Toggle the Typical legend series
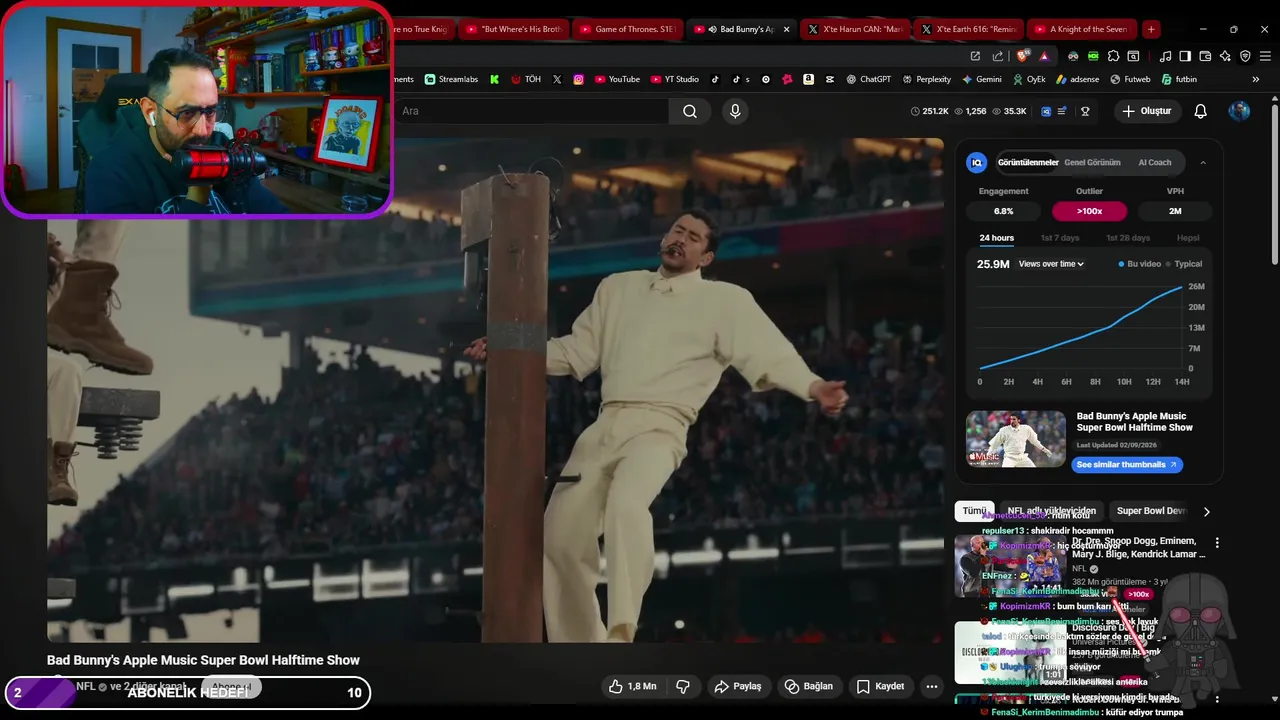1280x720 pixels. 1184,264
